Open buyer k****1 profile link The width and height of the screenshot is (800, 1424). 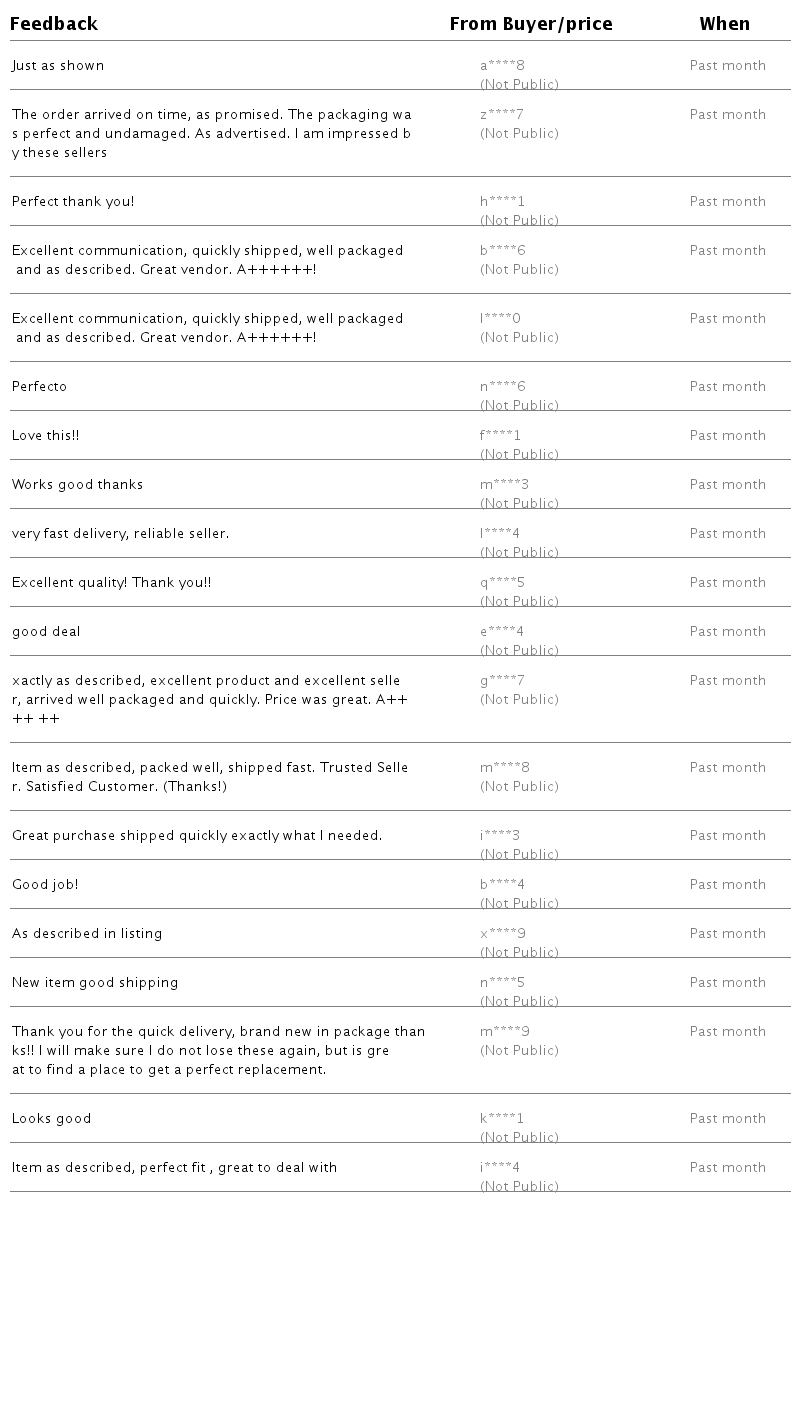click(502, 1119)
